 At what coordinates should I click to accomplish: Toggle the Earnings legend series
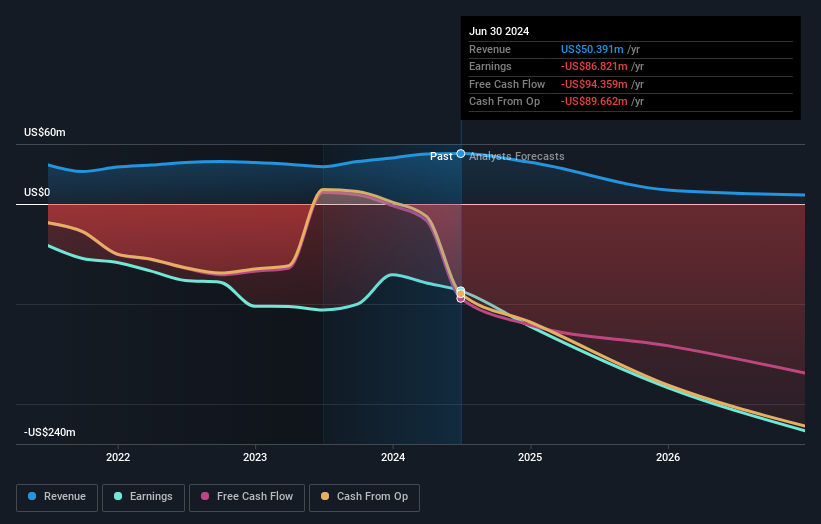tap(143, 497)
